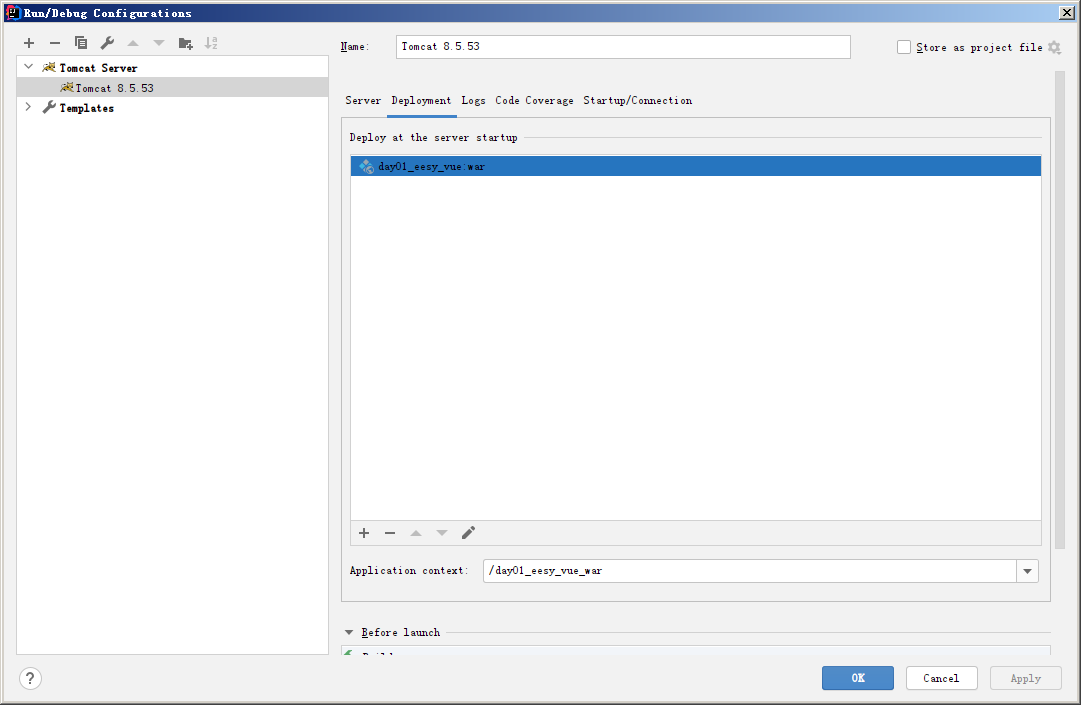The image size is (1081, 705).
Task: Create a new configuration folder
Action: tap(185, 43)
